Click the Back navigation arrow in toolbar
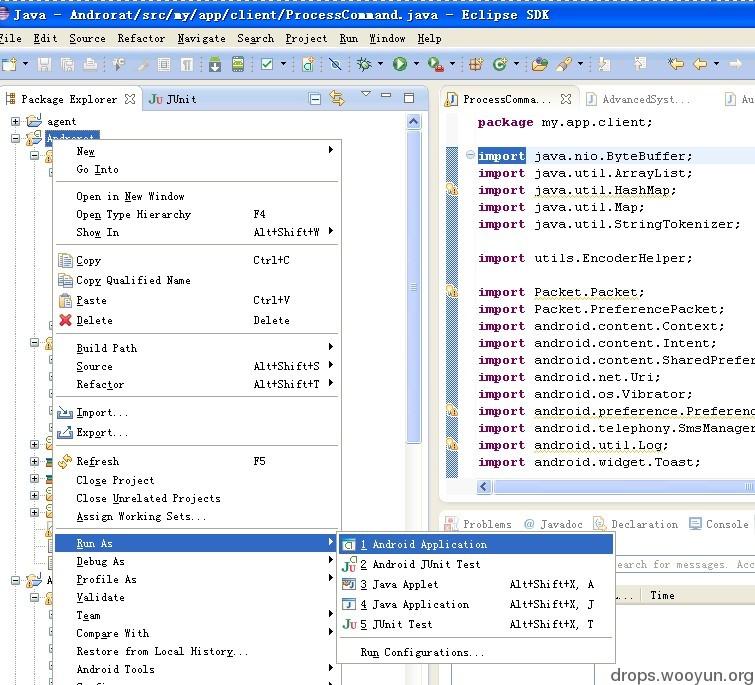Image resolution: width=755 pixels, height=685 pixels. [x=700, y=64]
